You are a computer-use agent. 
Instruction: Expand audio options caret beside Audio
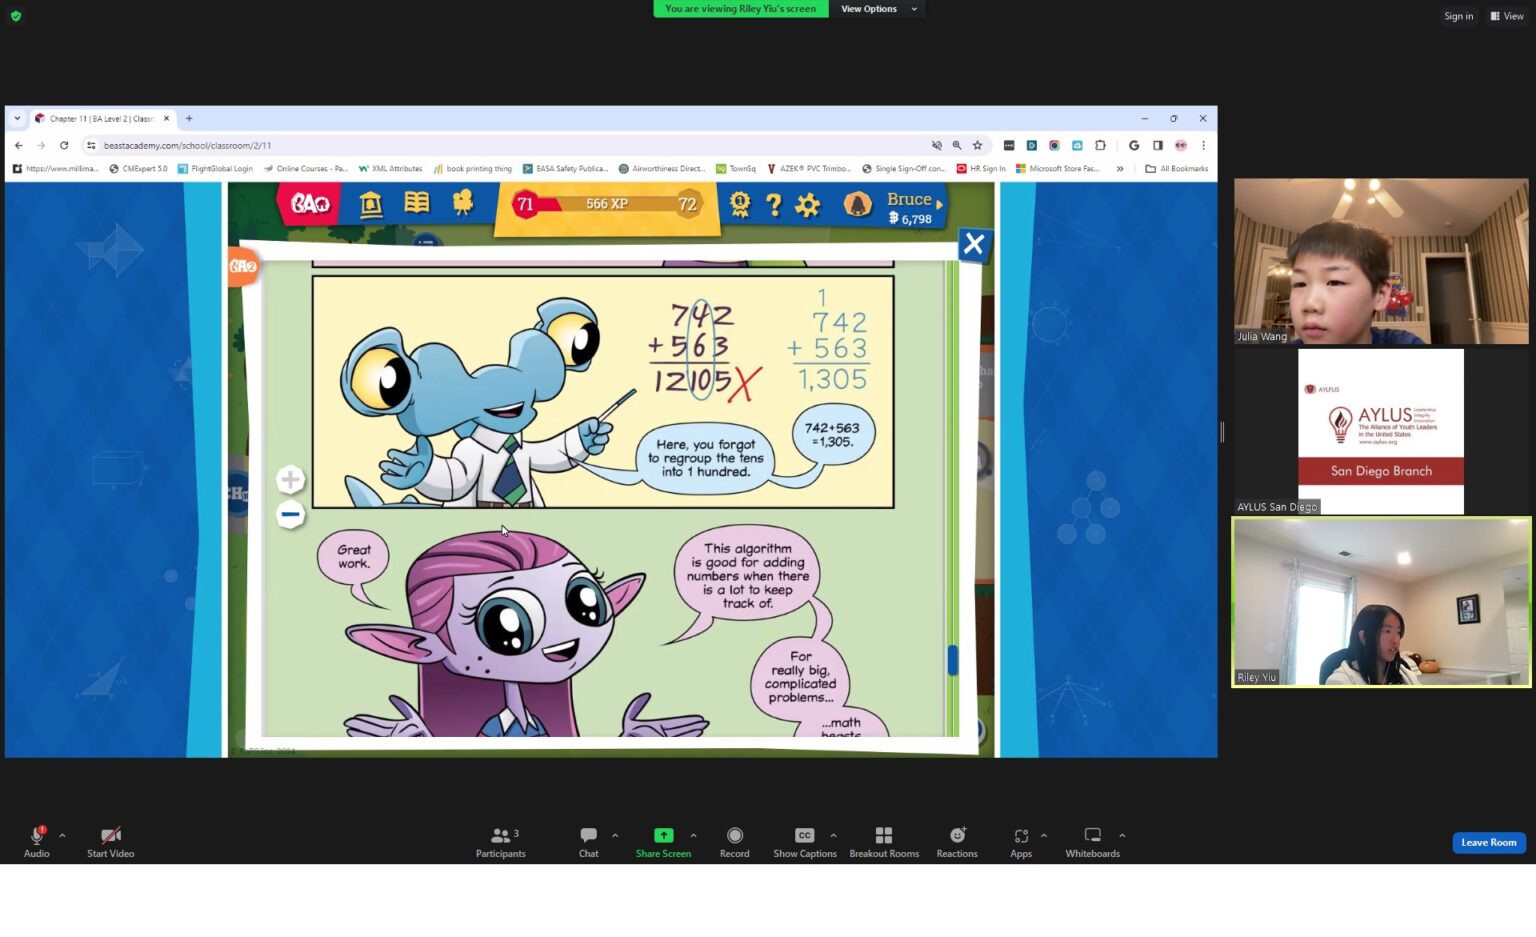pyautogui.click(x=62, y=835)
